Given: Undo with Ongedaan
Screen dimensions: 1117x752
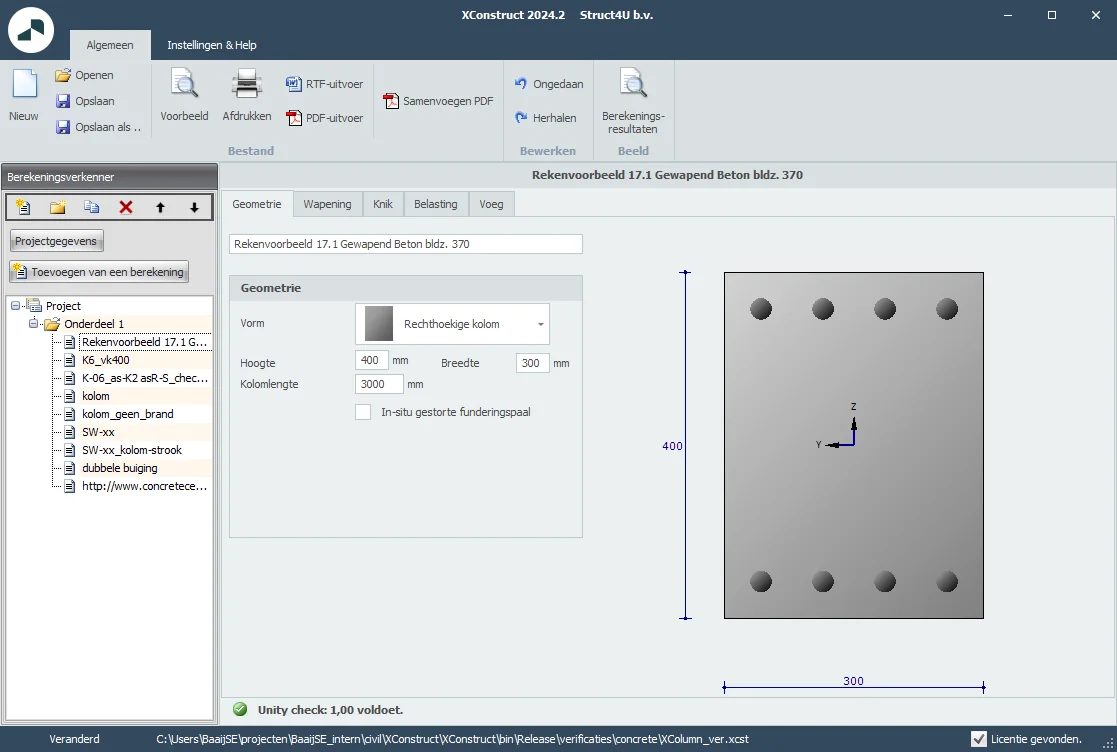Looking at the screenshot, I should [x=549, y=84].
